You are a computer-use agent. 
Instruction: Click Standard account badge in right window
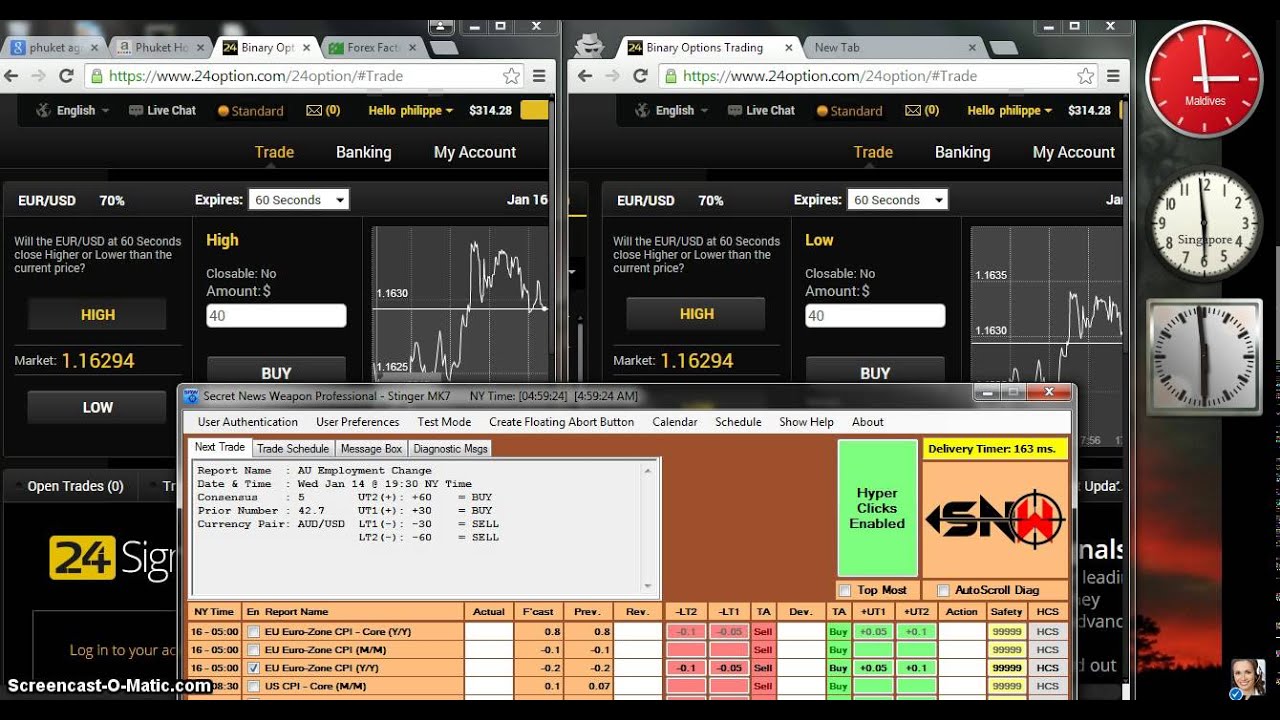coord(850,111)
